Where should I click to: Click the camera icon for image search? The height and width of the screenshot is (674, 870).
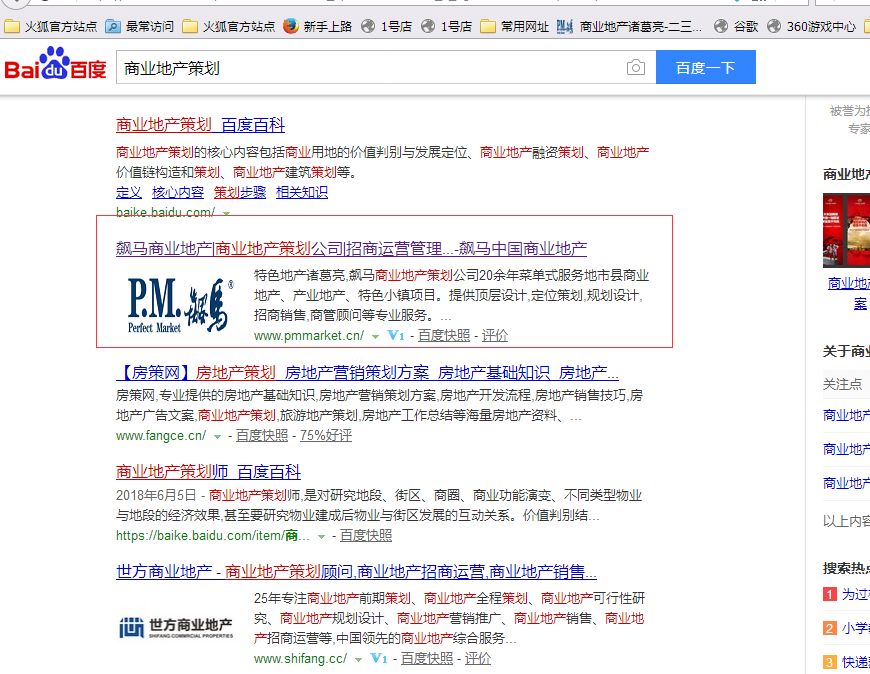(637, 68)
